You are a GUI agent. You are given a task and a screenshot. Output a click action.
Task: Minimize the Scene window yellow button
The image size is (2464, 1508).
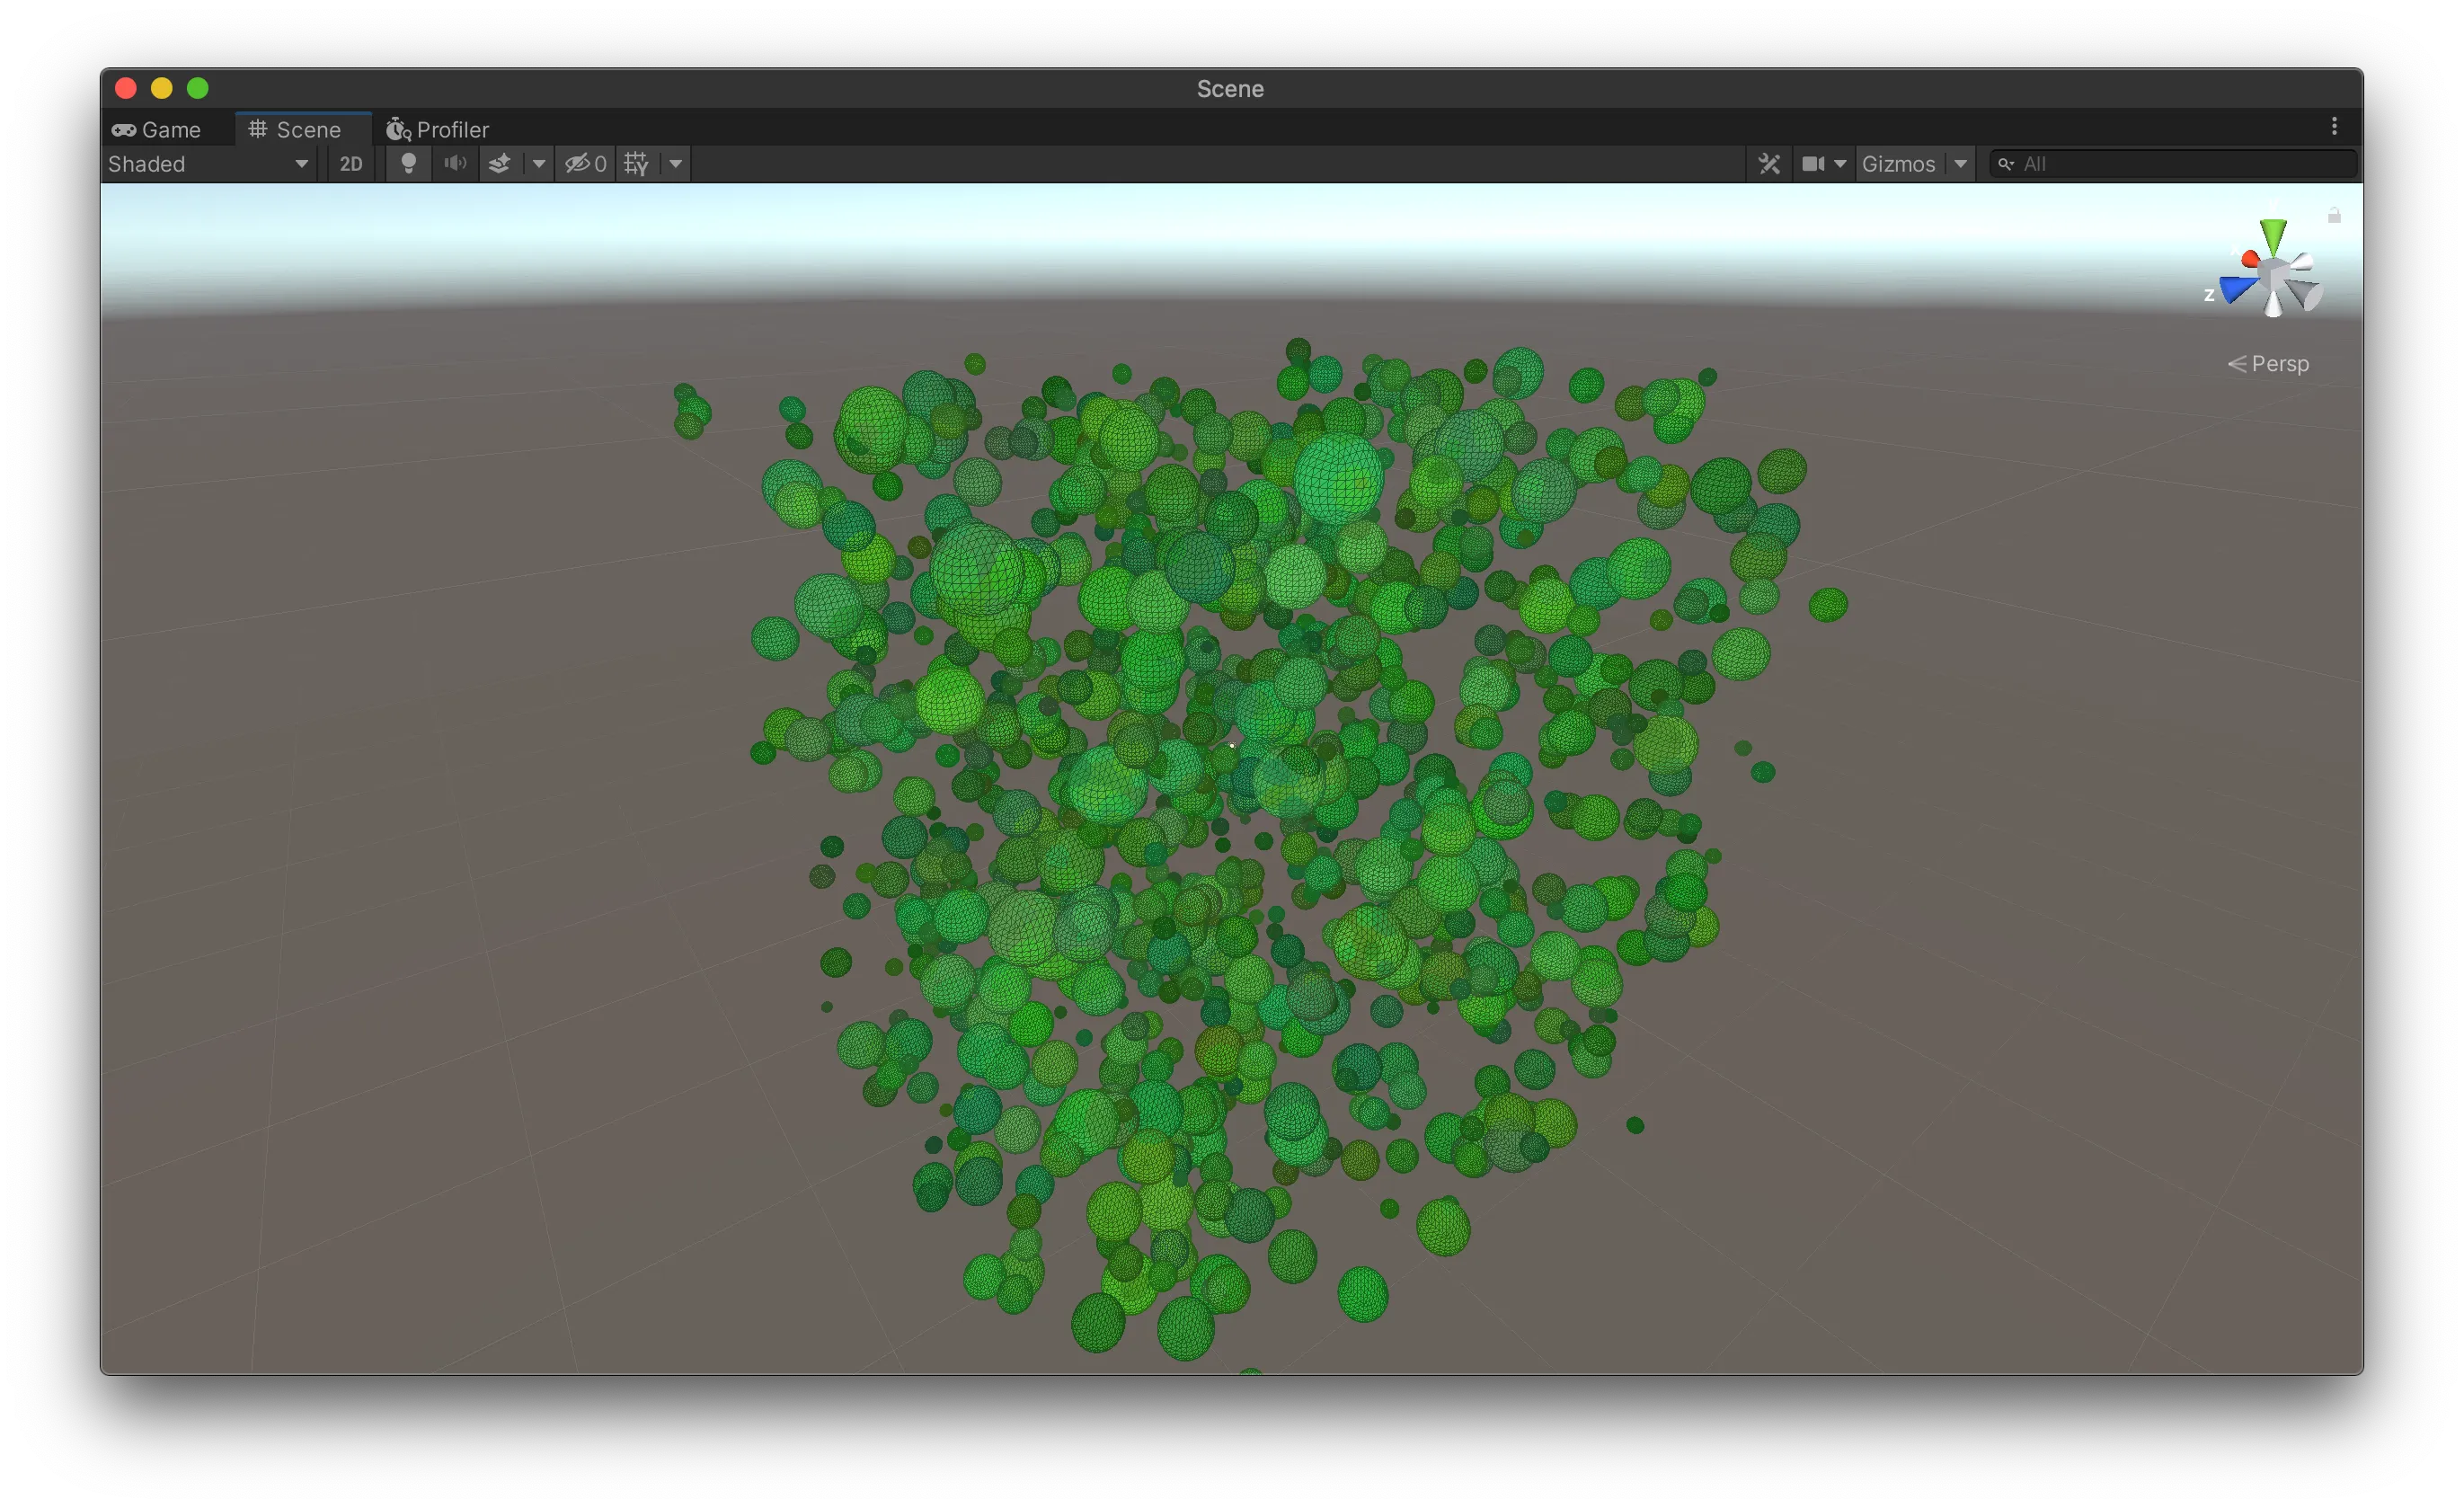[x=162, y=88]
